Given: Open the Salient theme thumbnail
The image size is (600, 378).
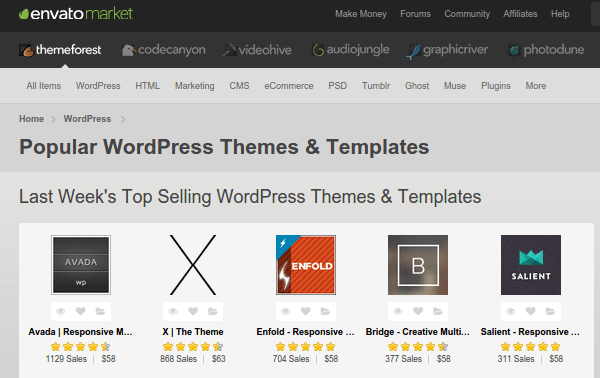Looking at the screenshot, I should pyautogui.click(x=531, y=265).
